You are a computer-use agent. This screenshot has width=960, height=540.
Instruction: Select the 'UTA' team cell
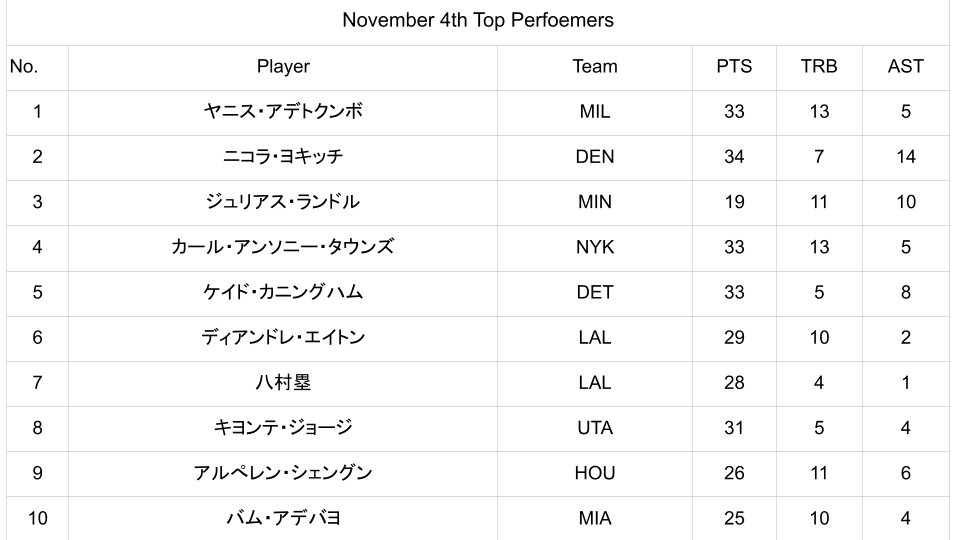click(595, 428)
